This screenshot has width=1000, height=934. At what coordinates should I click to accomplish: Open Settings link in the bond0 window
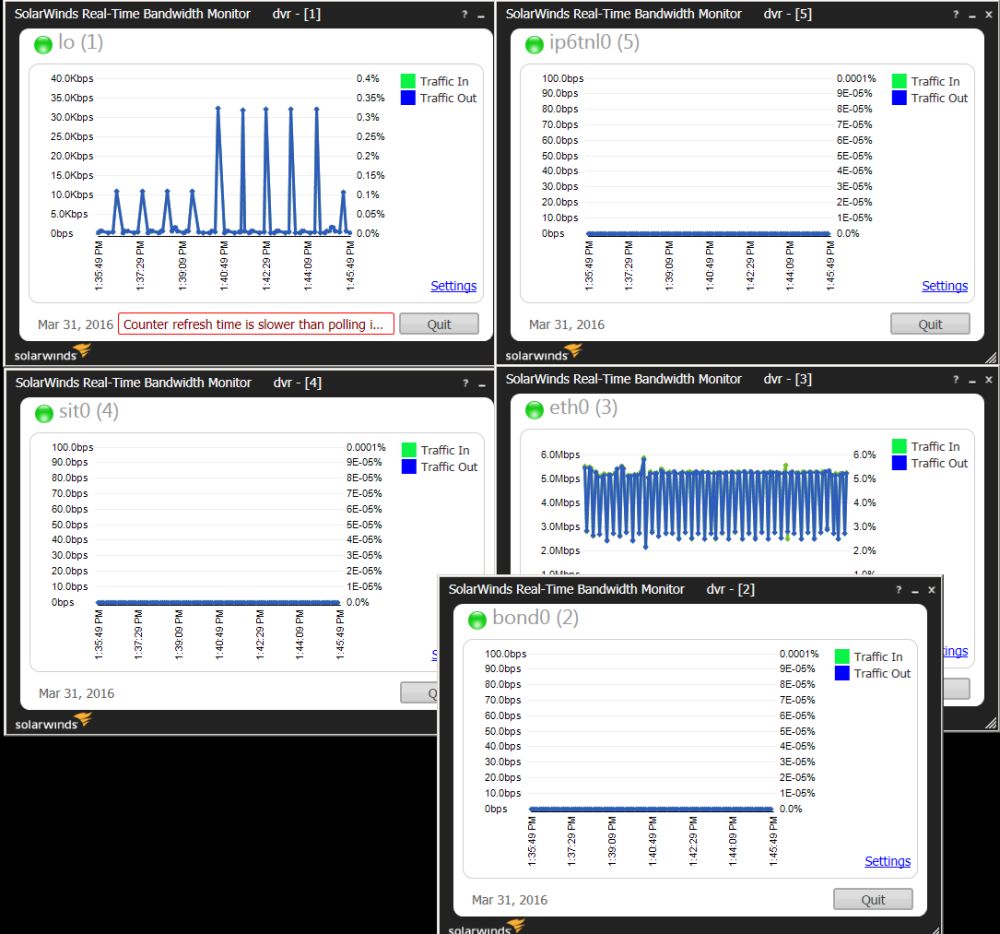(x=888, y=861)
